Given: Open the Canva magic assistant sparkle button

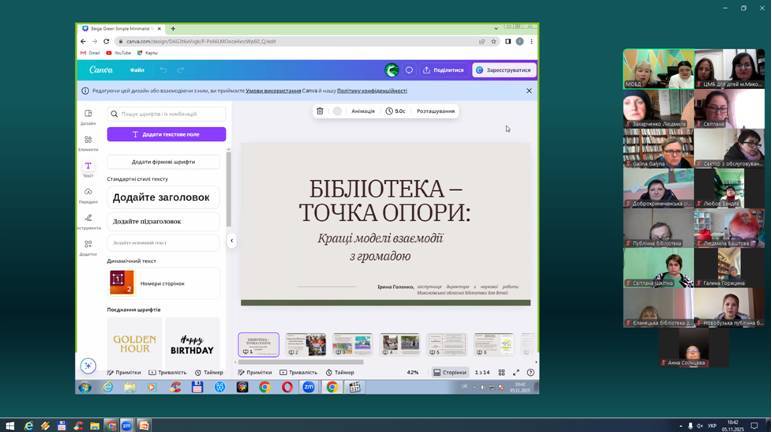Looking at the screenshot, I should (88, 366).
